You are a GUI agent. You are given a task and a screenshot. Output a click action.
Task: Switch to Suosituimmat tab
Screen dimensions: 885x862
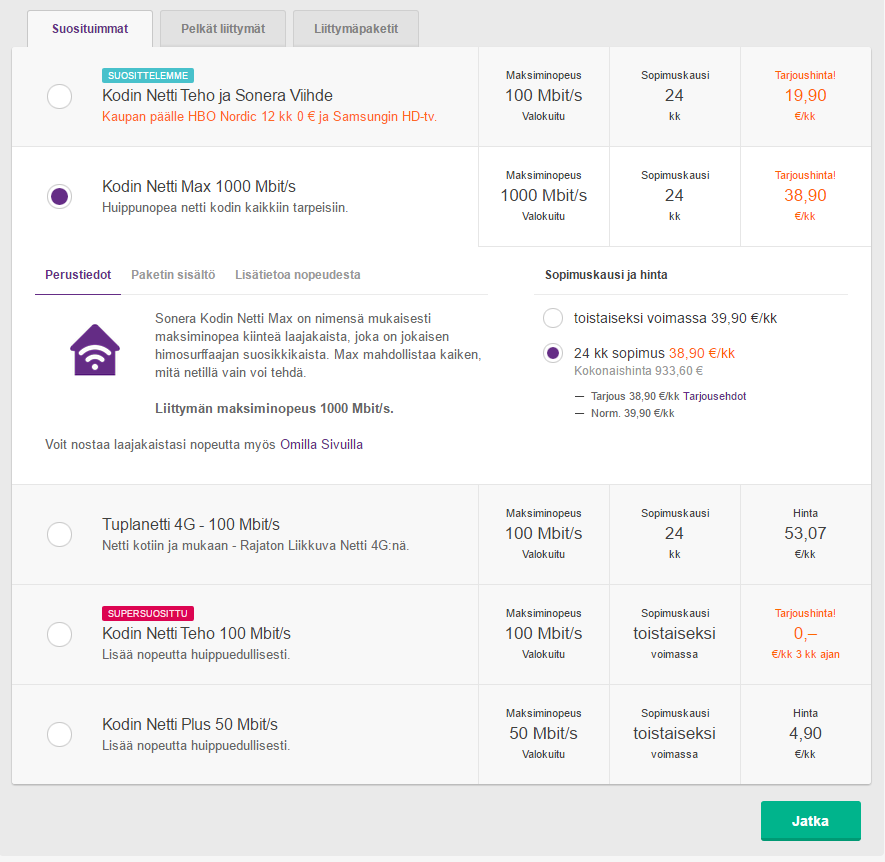point(90,29)
